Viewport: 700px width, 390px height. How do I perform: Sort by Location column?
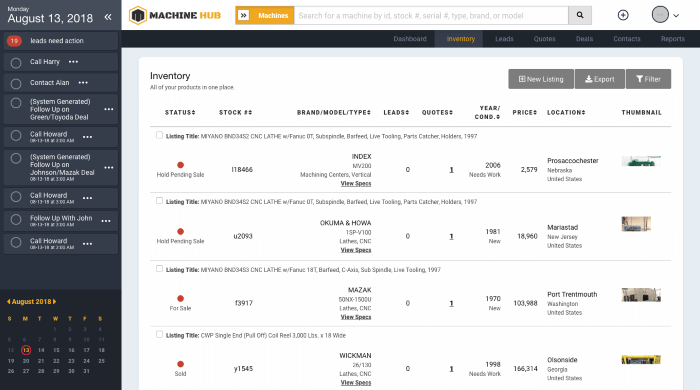tap(566, 112)
